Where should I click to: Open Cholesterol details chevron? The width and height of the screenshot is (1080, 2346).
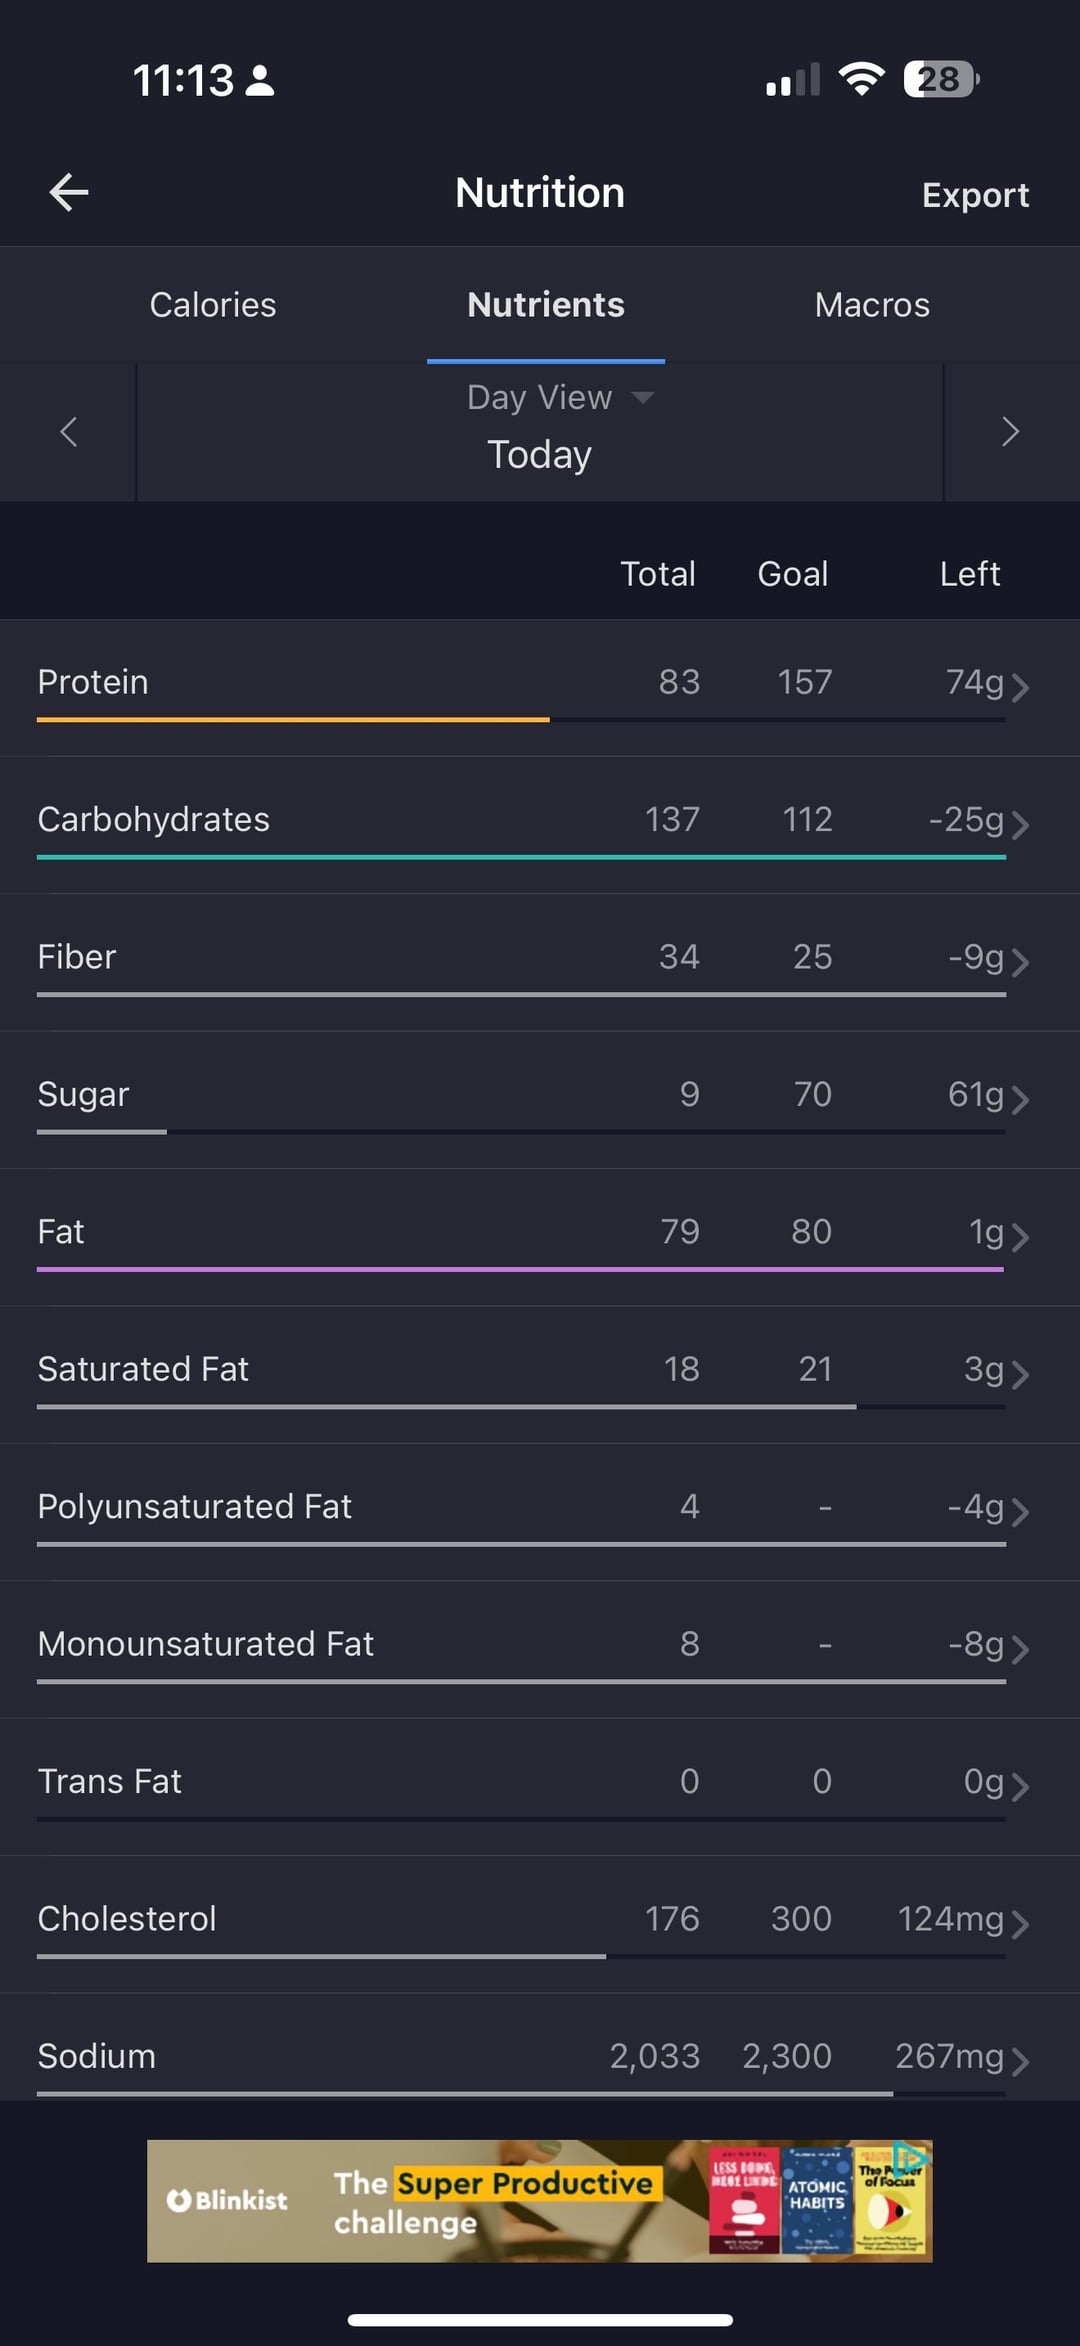[x=1019, y=1924]
